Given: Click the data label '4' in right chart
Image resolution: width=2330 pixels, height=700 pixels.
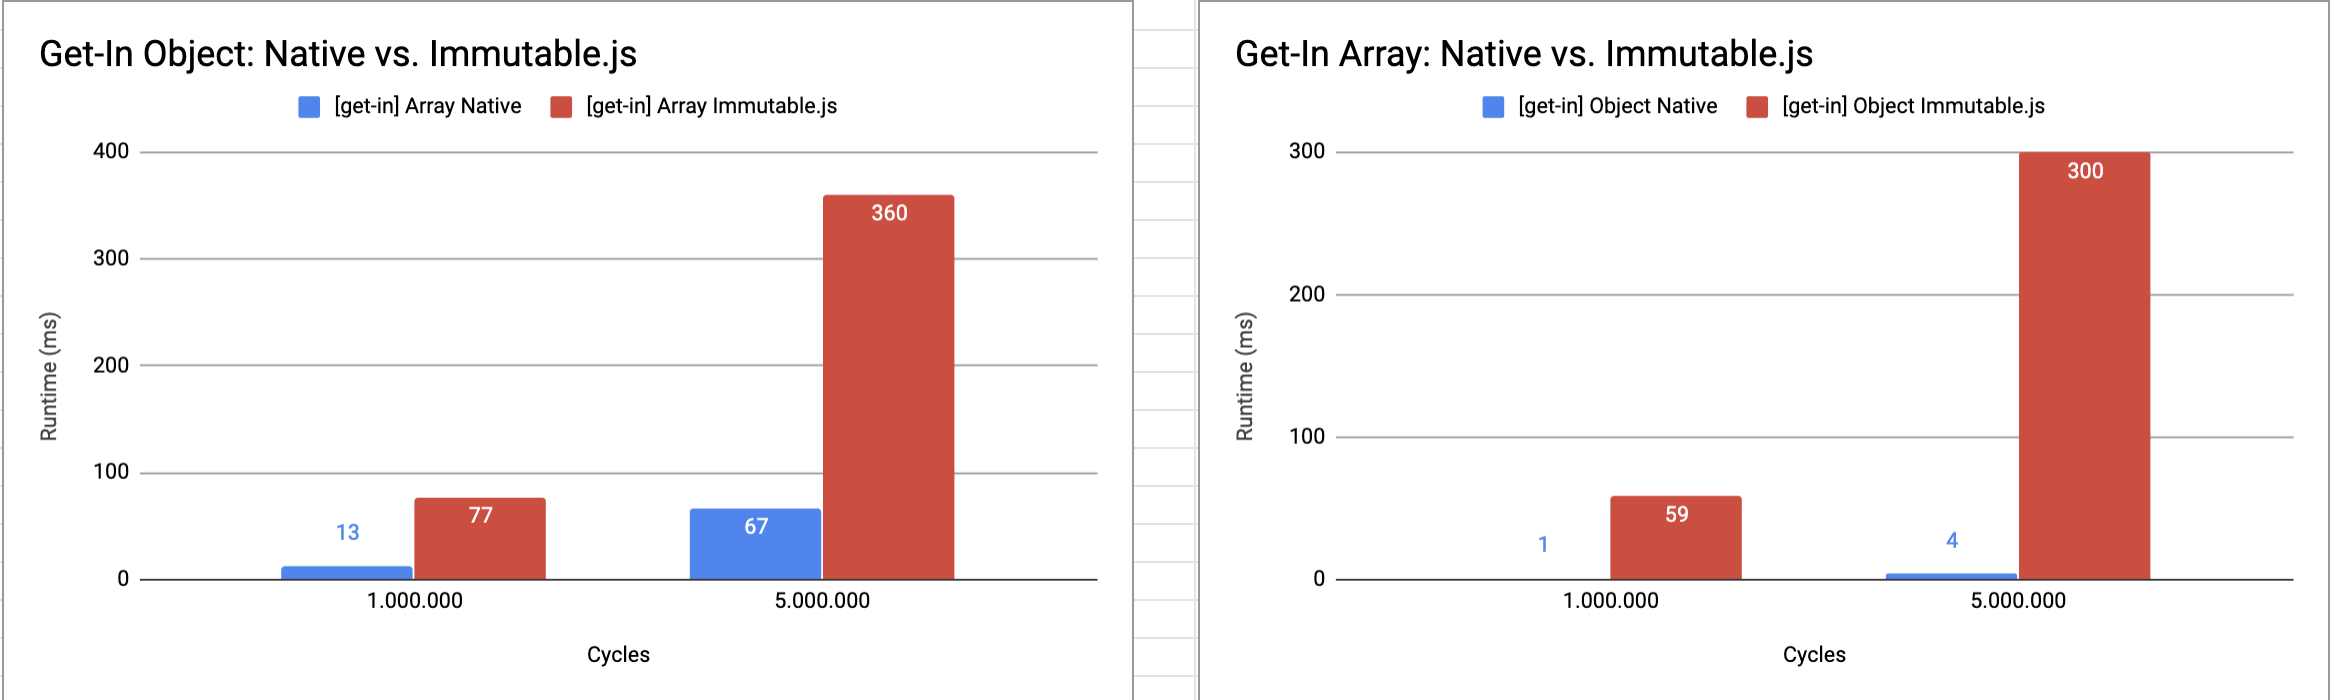Looking at the screenshot, I should pyautogui.click(x=1952, y=540).
